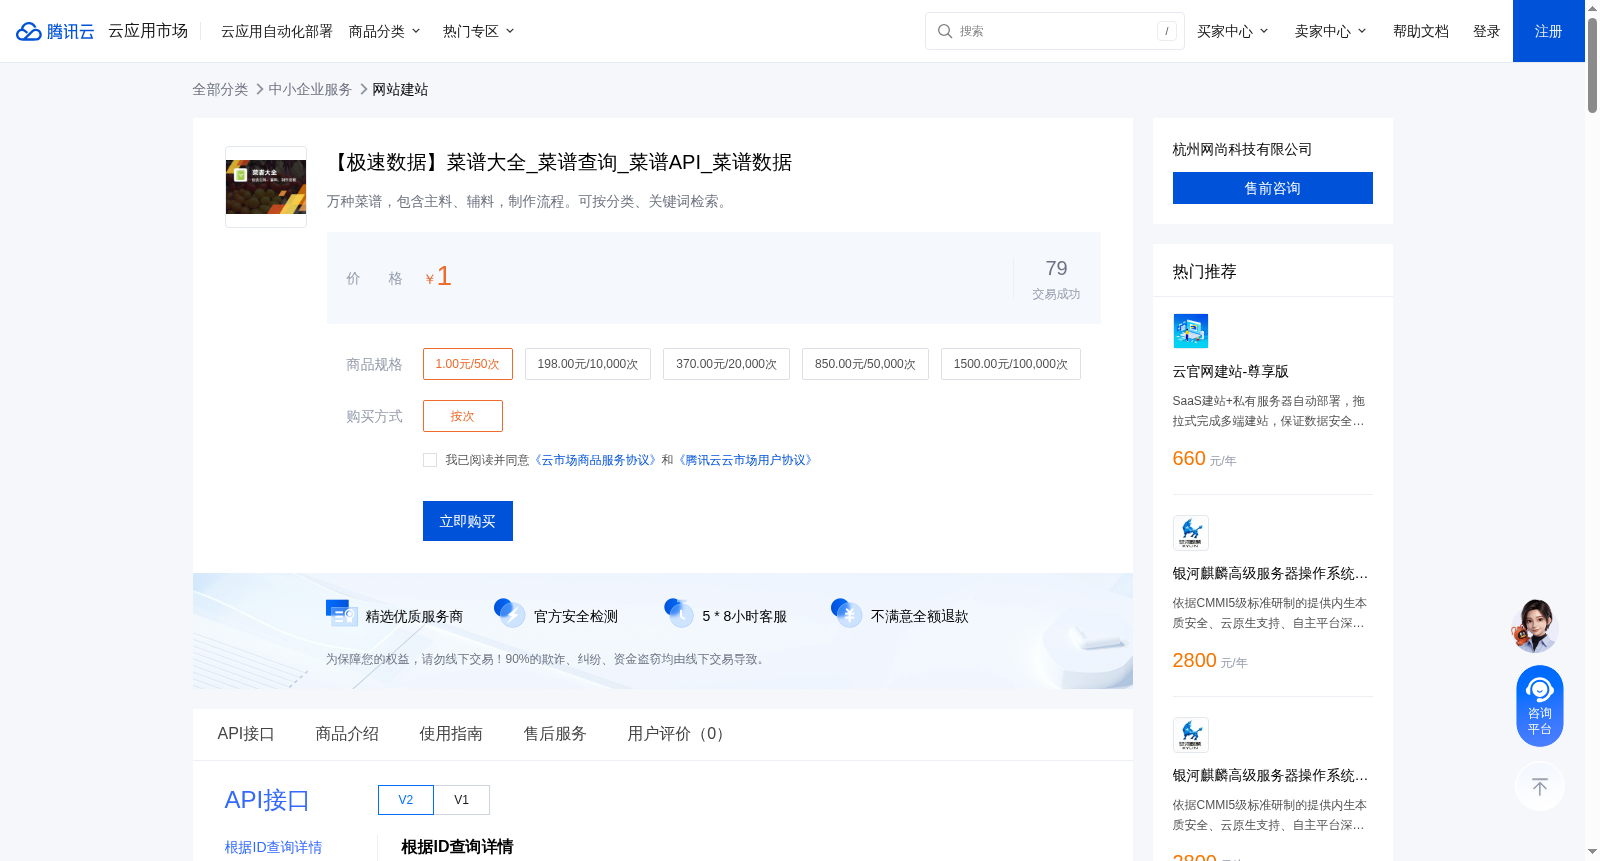Go to 中小企业服务 breadcrumb
This screenshot has height=861, width=1600.
(310, 89)
